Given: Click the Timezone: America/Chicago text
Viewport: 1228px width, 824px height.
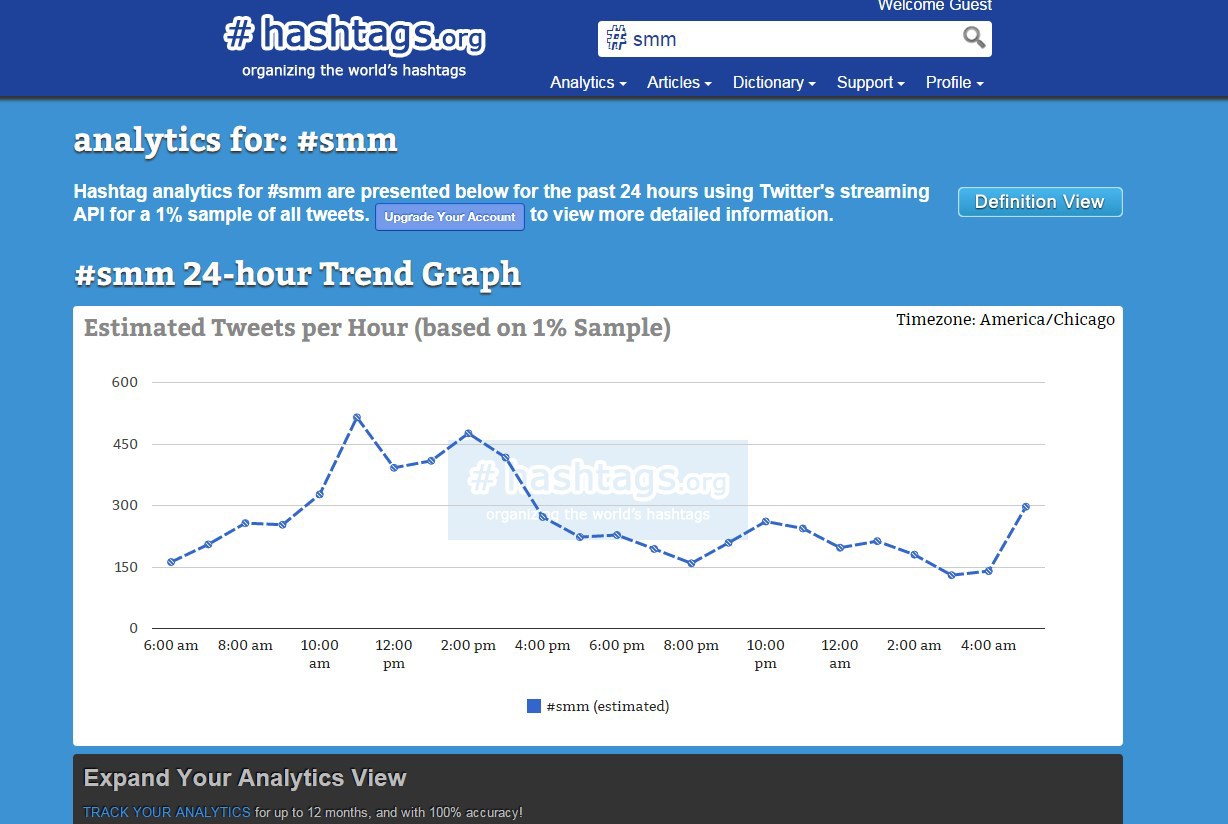Looking at the screenshot, I should tap(1005, 320).
